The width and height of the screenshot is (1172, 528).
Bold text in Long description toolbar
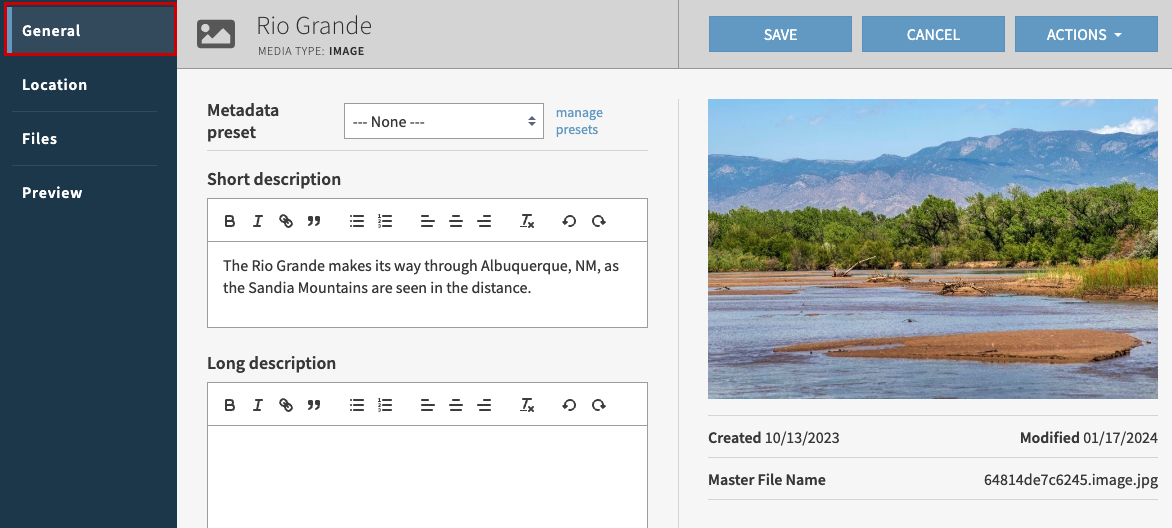click(230, 405)
